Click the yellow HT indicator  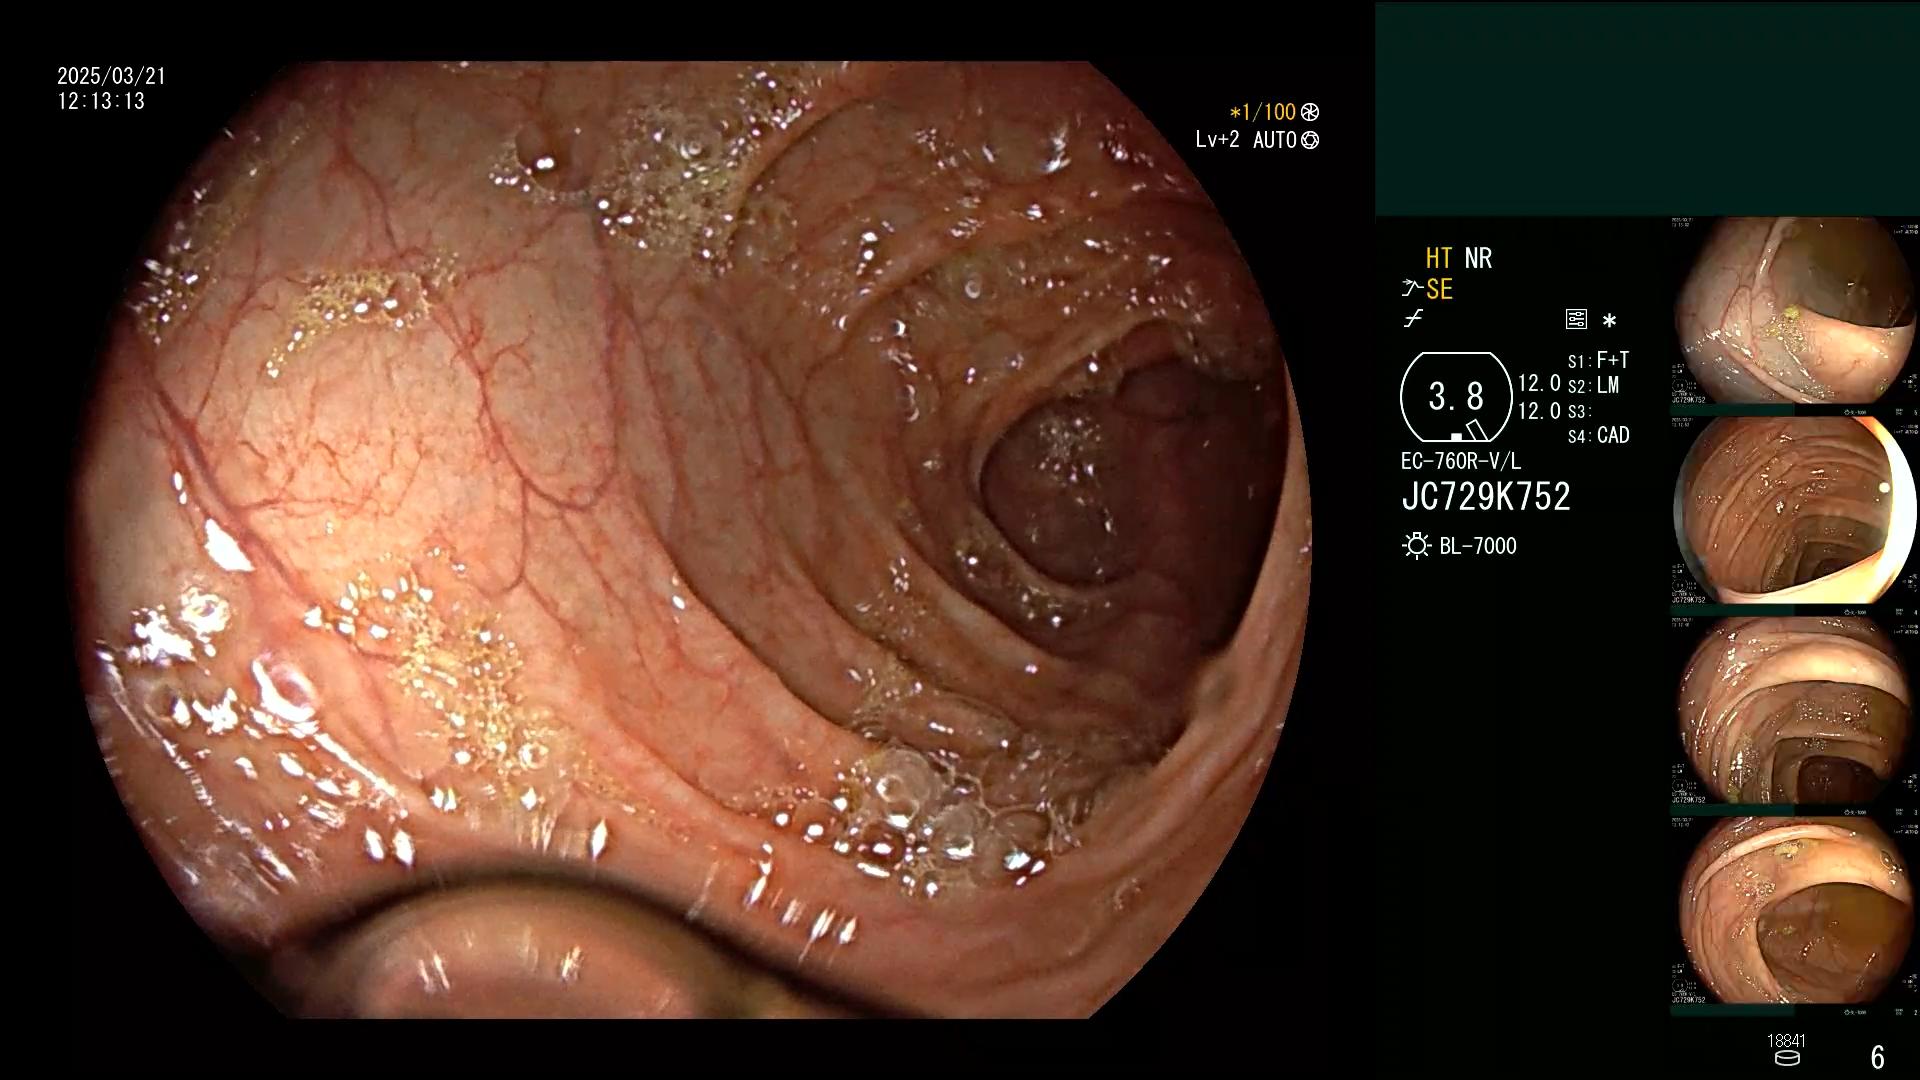[1439, 258]
